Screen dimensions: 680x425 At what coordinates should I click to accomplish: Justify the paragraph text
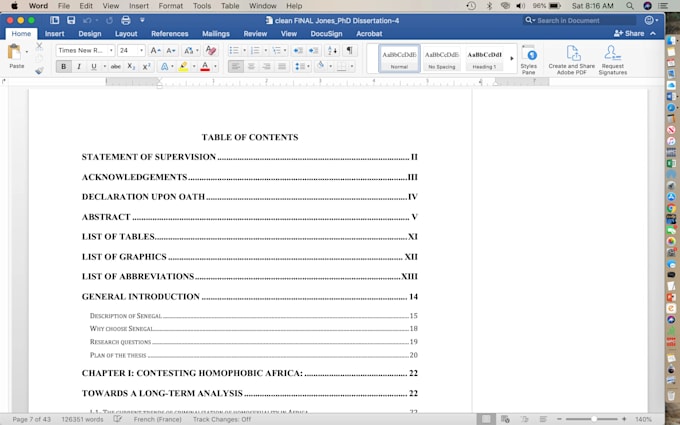coord(282,66)
